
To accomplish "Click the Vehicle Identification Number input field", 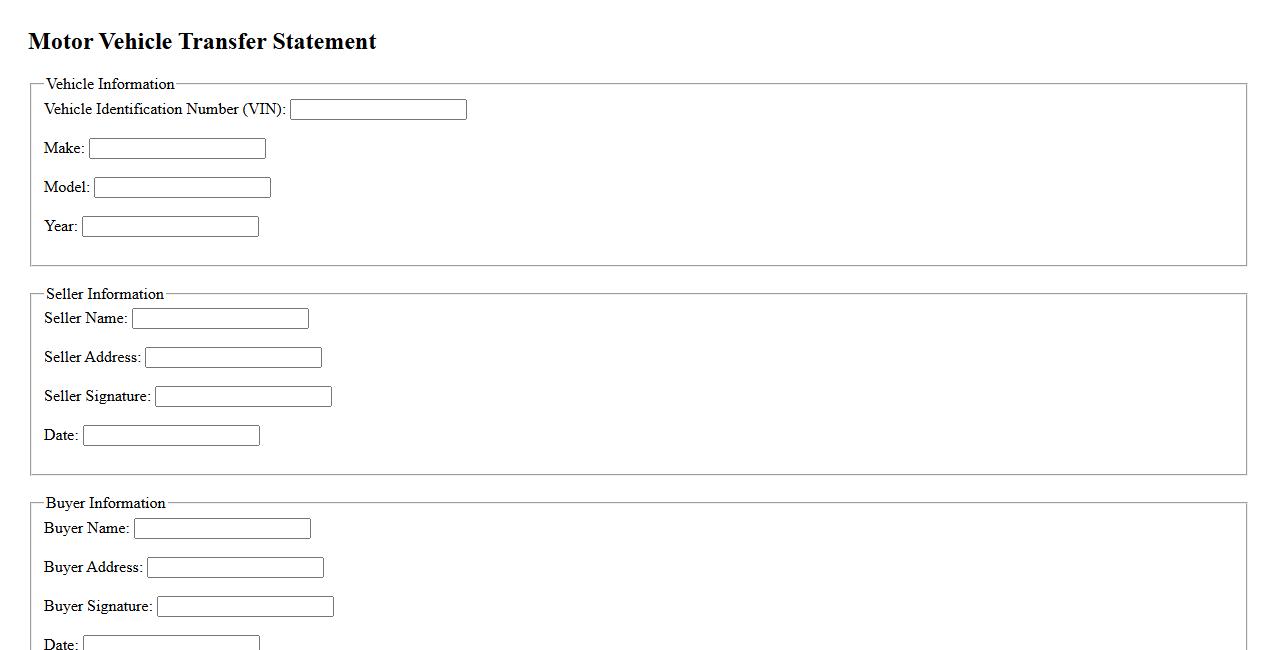I will coord(378,110).
